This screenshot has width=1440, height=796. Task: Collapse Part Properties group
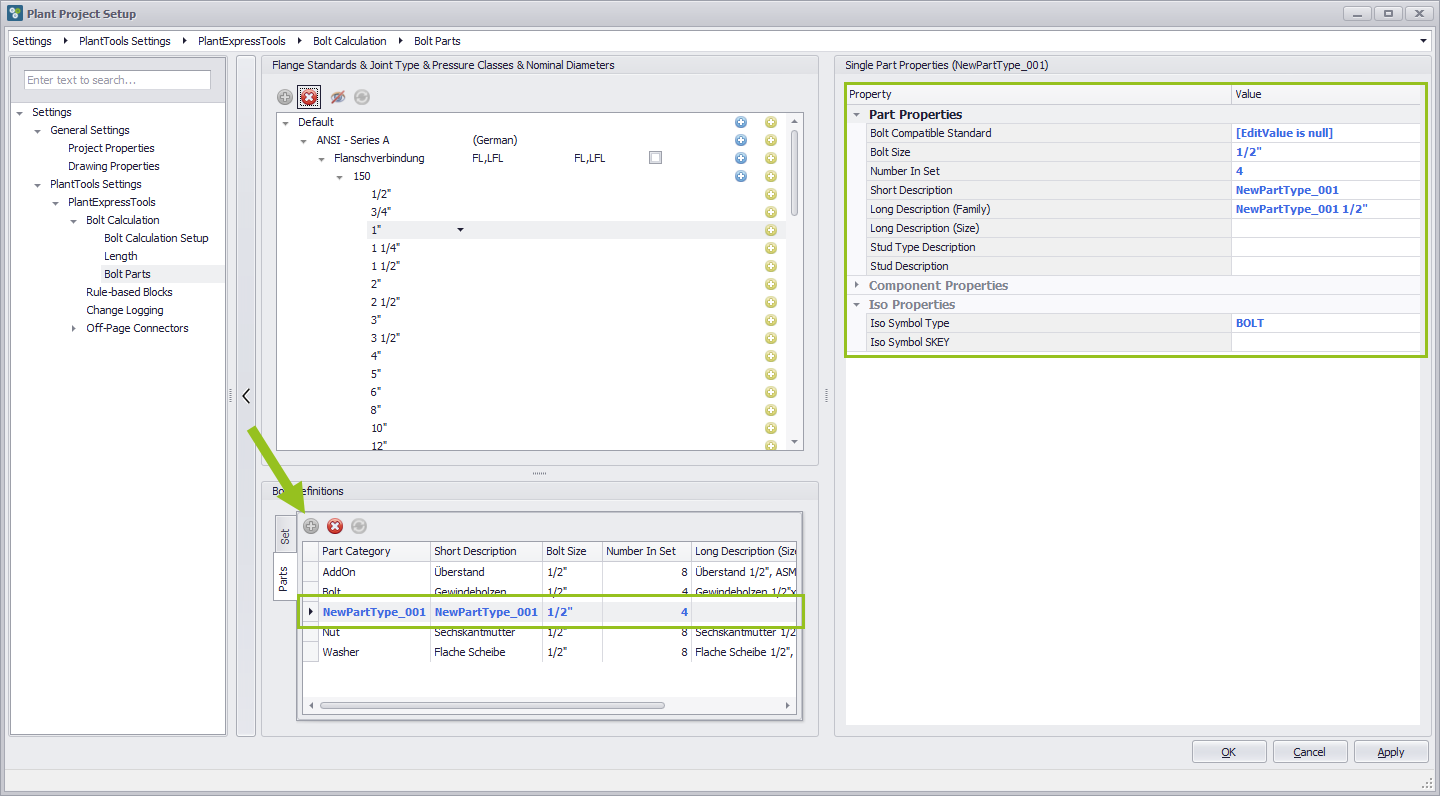(x=856, y=114)
